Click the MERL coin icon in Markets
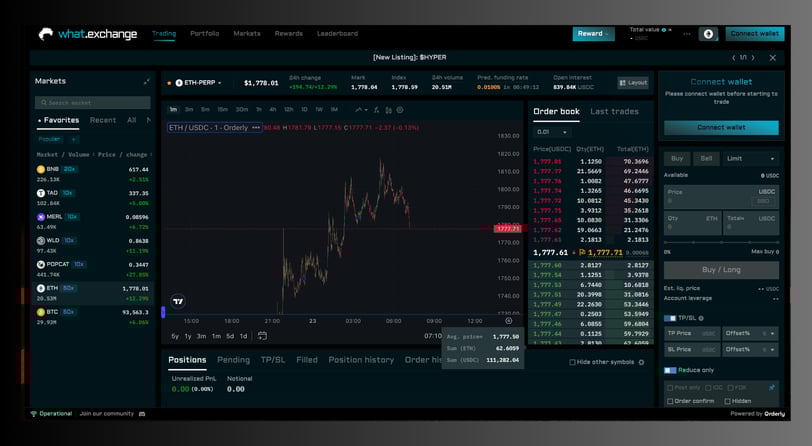This screenshot has width=812, height=446. coord(40,217)
